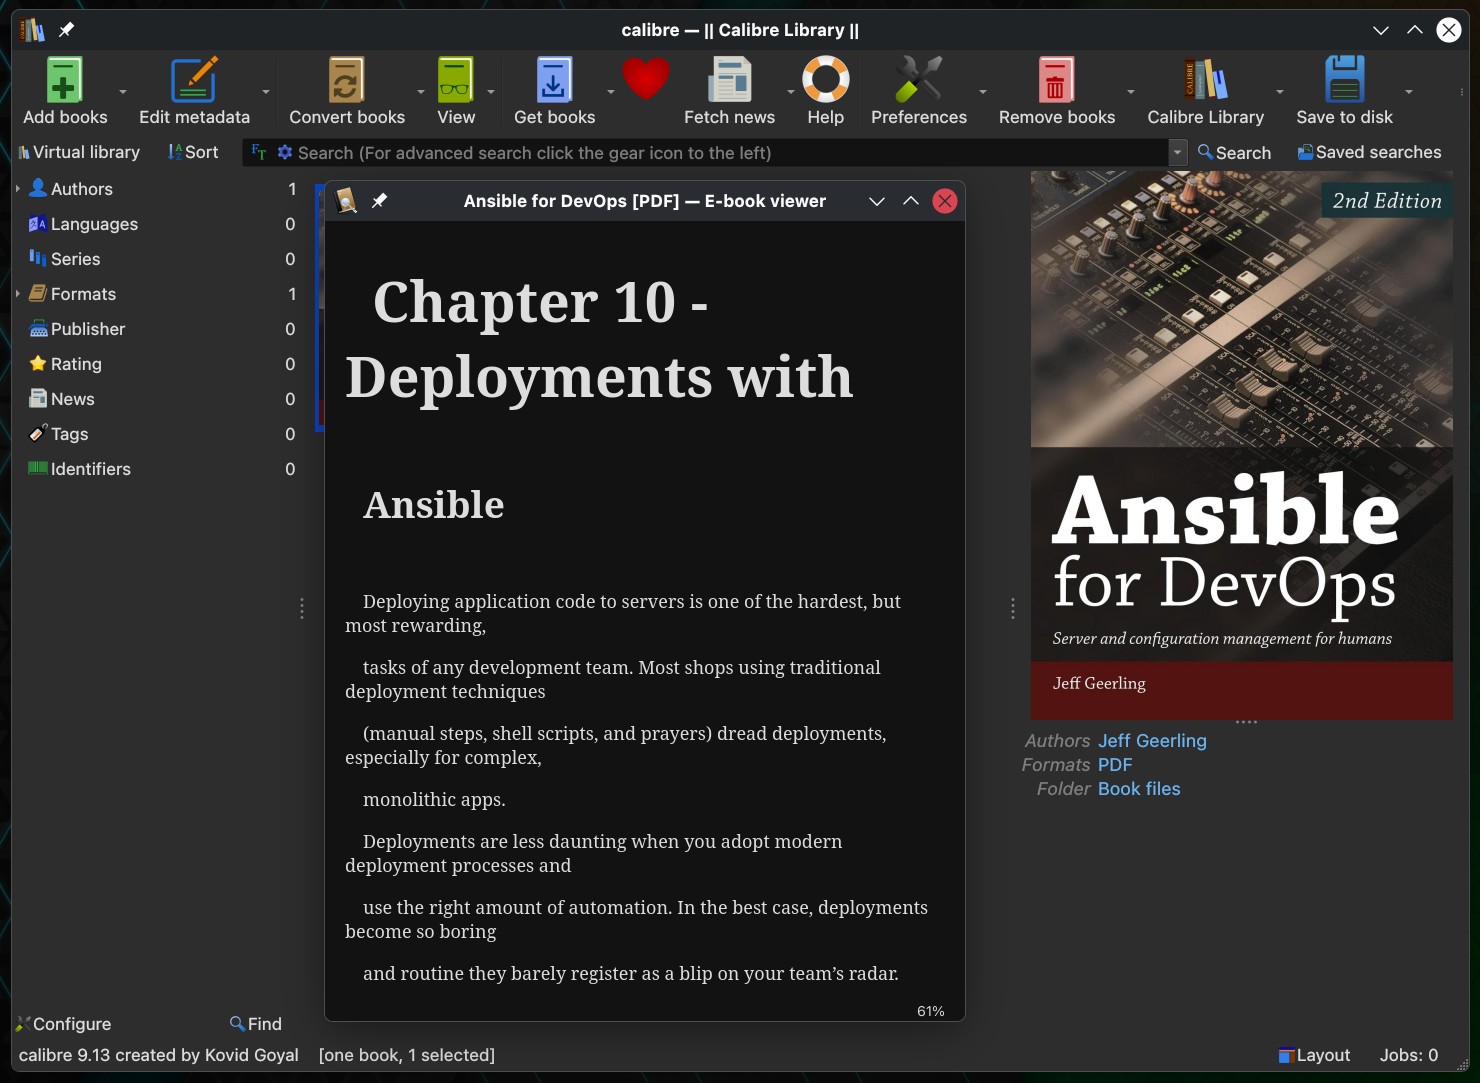
Task: Open Get books dropdown arrow
Action: click(611, 91)
